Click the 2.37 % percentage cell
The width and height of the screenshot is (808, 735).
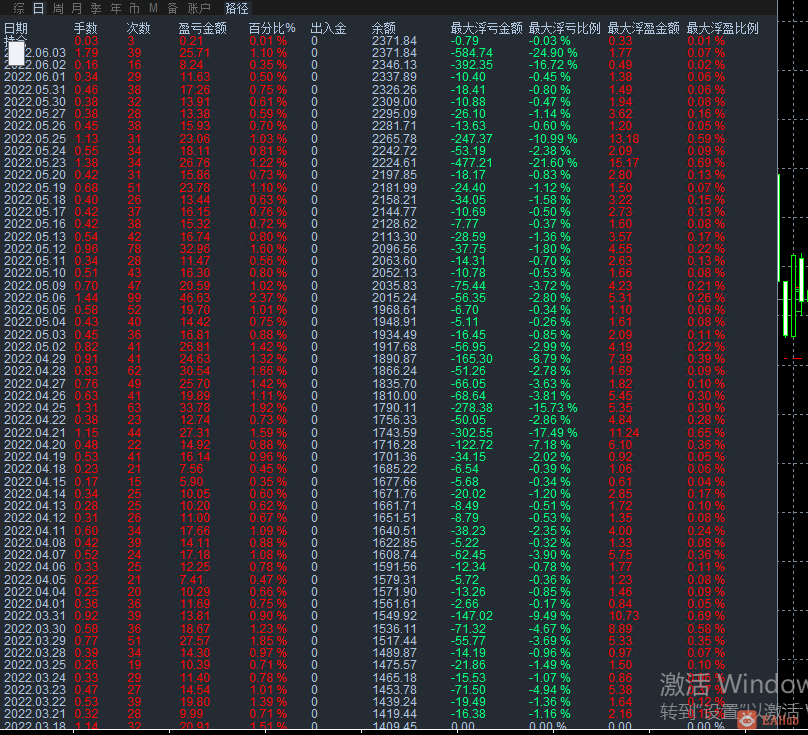point(268,298)
